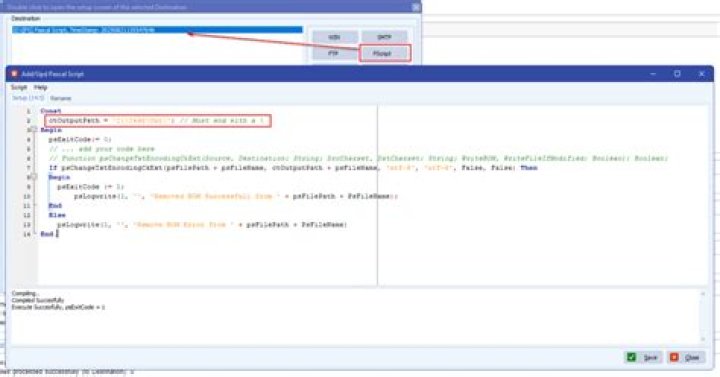720x377 pixels.
Task: Collapse the Begin block at line 3
Action: tap(34, 130)
